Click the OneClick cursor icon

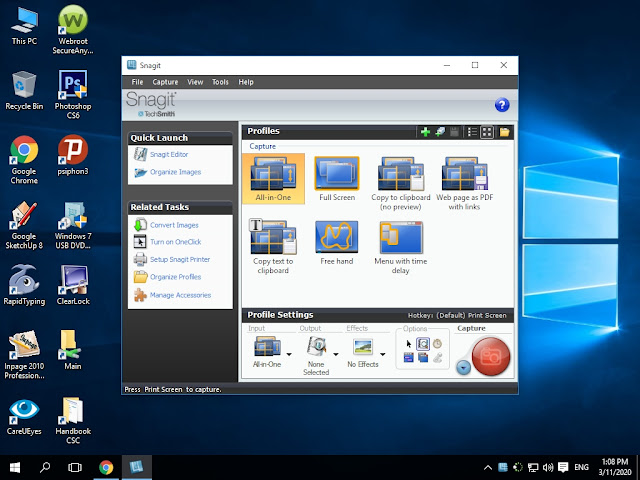point(140,242)
